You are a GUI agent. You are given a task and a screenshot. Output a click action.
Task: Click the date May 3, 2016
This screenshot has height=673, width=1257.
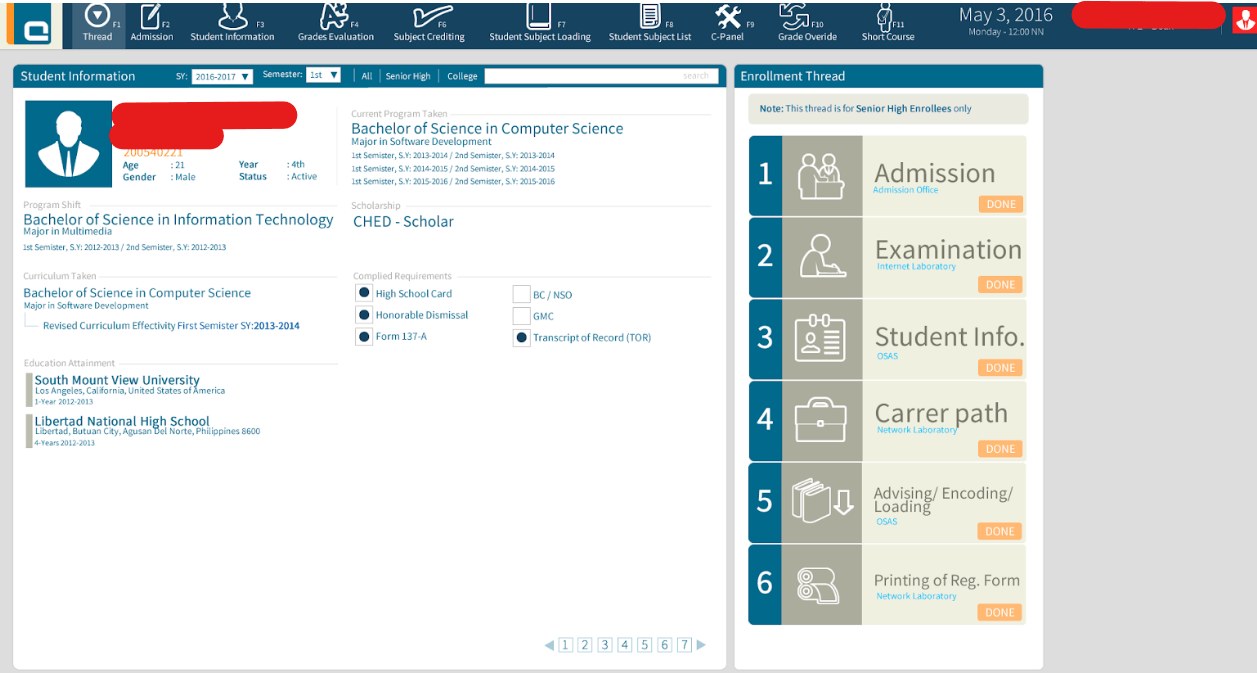coord(1006,15)
